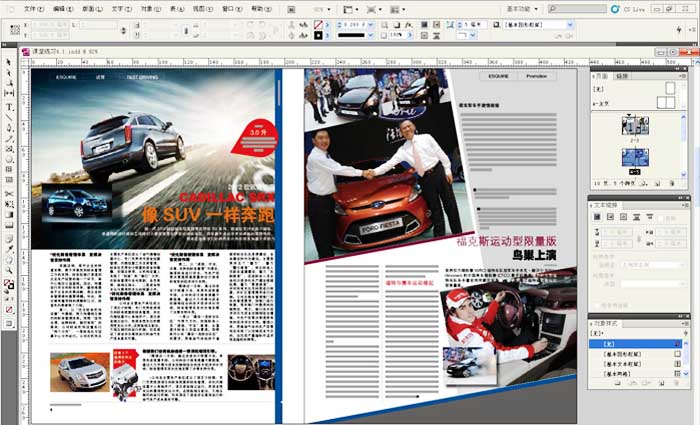The image size is (700, 425).
Task: Open the Help menu
Action: pyautogui.click(x=261, y=9)
